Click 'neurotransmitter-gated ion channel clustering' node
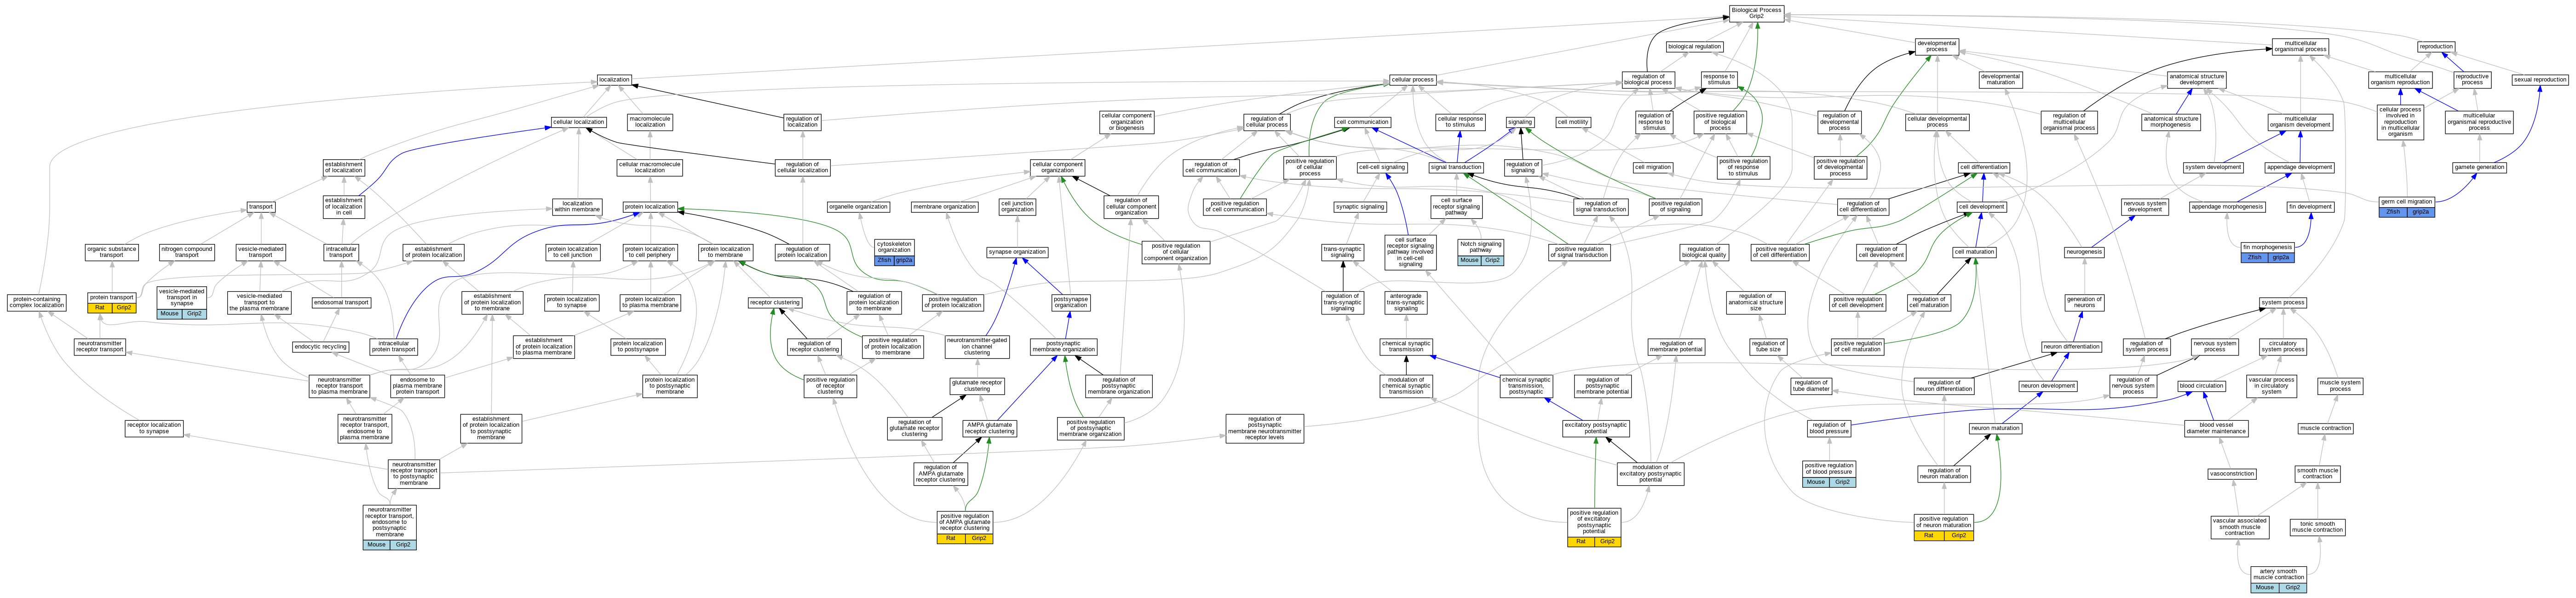 tap(977, 346)
